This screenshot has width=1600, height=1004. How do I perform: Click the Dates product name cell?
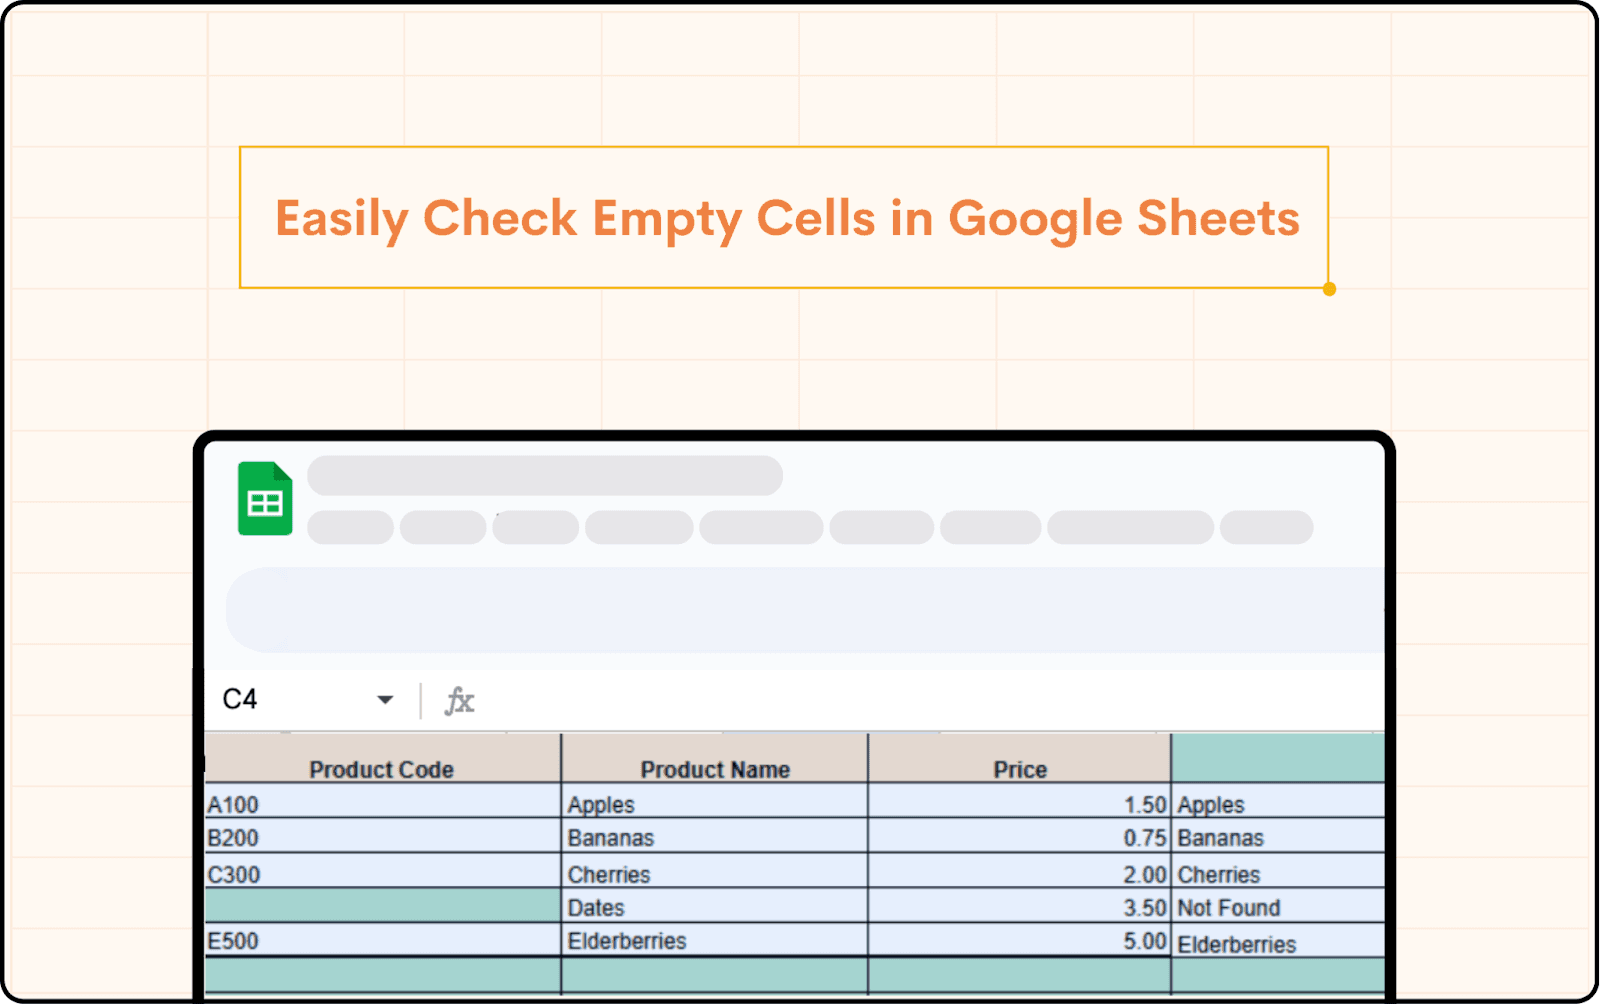(715, 906)
